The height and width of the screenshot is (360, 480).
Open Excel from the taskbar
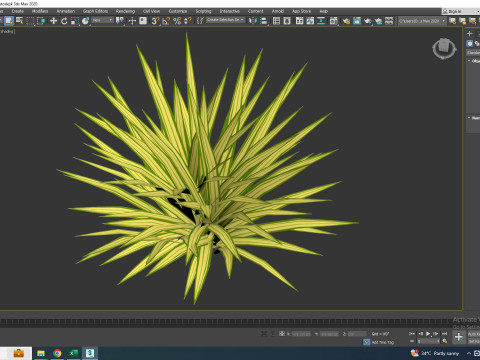click(73, 353)
